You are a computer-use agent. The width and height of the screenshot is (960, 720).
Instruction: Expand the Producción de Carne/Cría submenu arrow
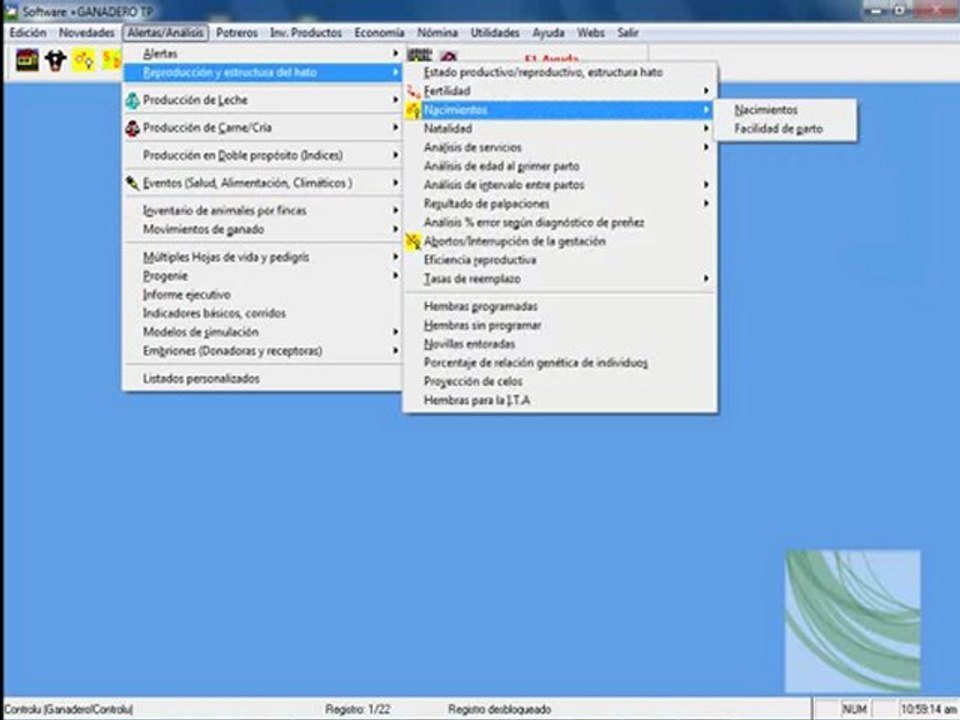coord(395,127)
